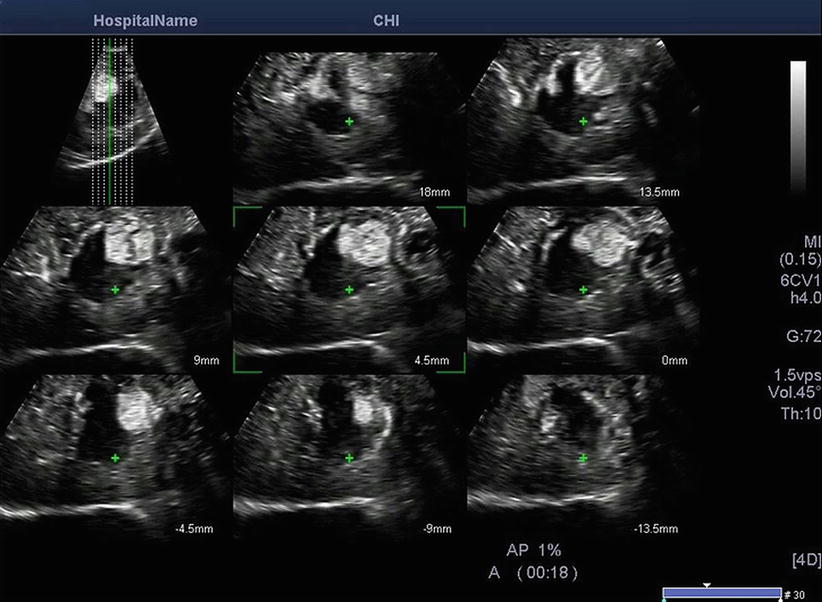The height and width of the screenshot is (602, 822).
Task: Click the green crosshair in 0mm slice
Action: click(x=584, y=290)
